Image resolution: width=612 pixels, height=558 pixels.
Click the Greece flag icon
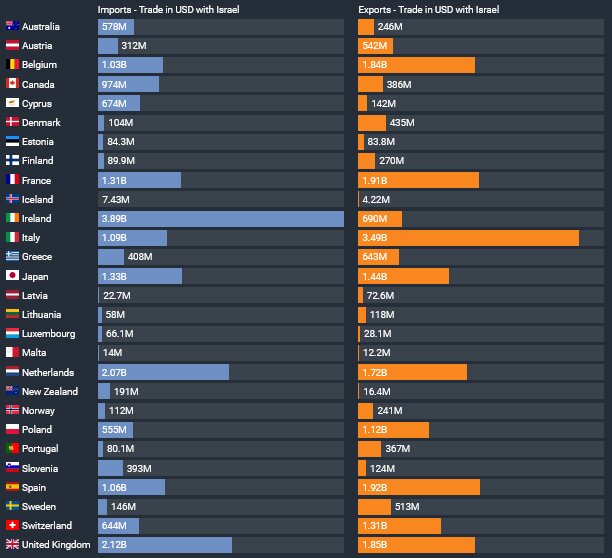(12, 257)
